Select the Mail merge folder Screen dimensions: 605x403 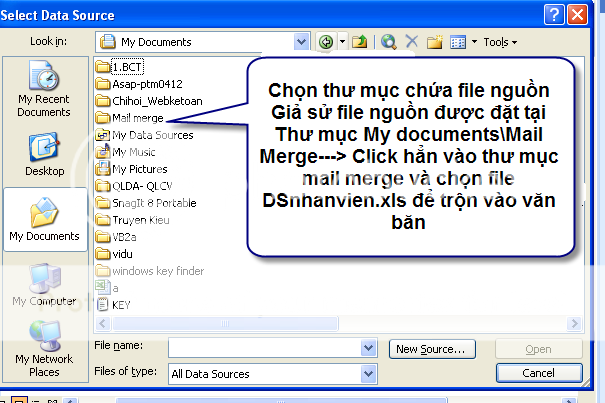(130, 118)
